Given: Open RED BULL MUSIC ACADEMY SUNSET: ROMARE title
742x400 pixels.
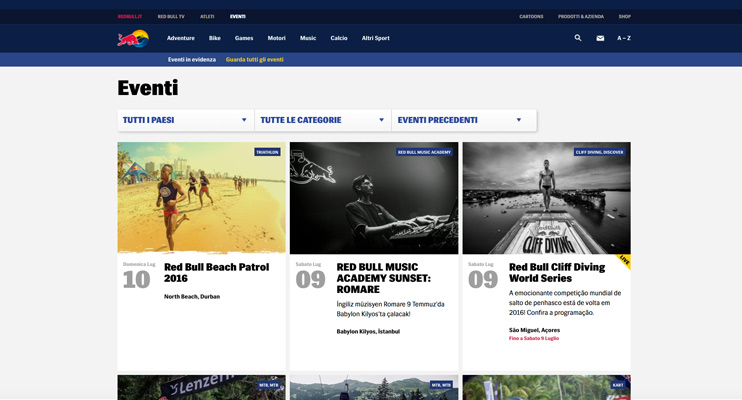Looking at the screenshot, I should (x=384, y=278).
